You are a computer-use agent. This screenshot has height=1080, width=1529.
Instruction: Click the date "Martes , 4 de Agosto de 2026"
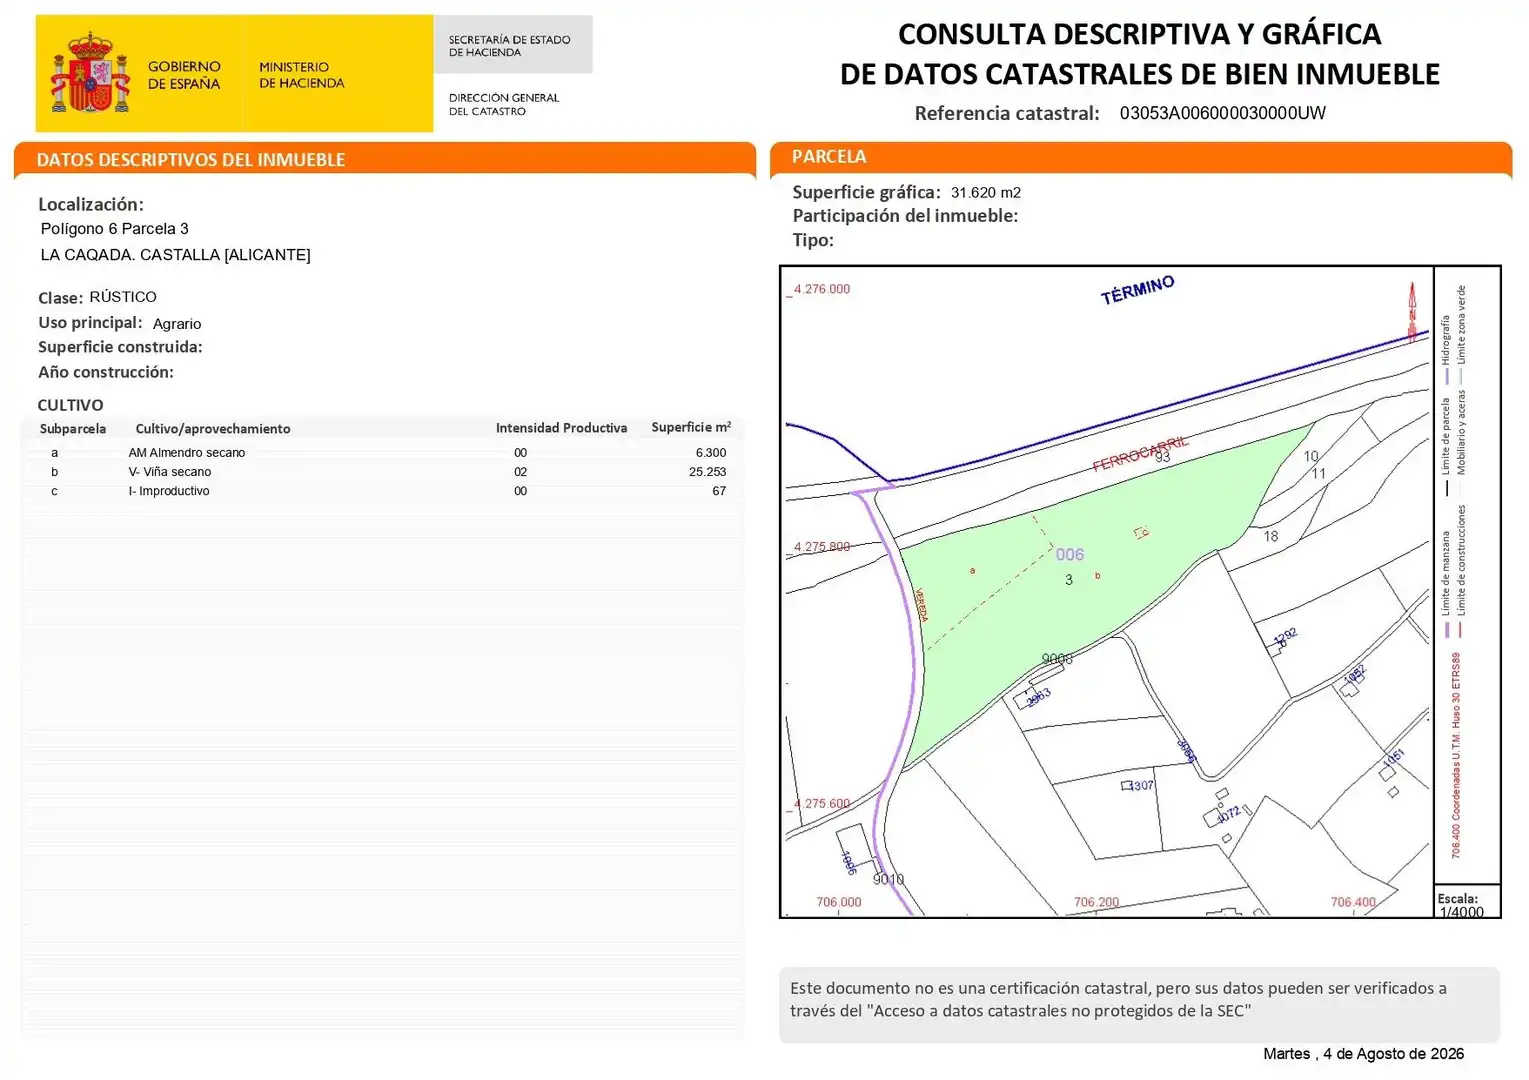pos(1364,1054)
